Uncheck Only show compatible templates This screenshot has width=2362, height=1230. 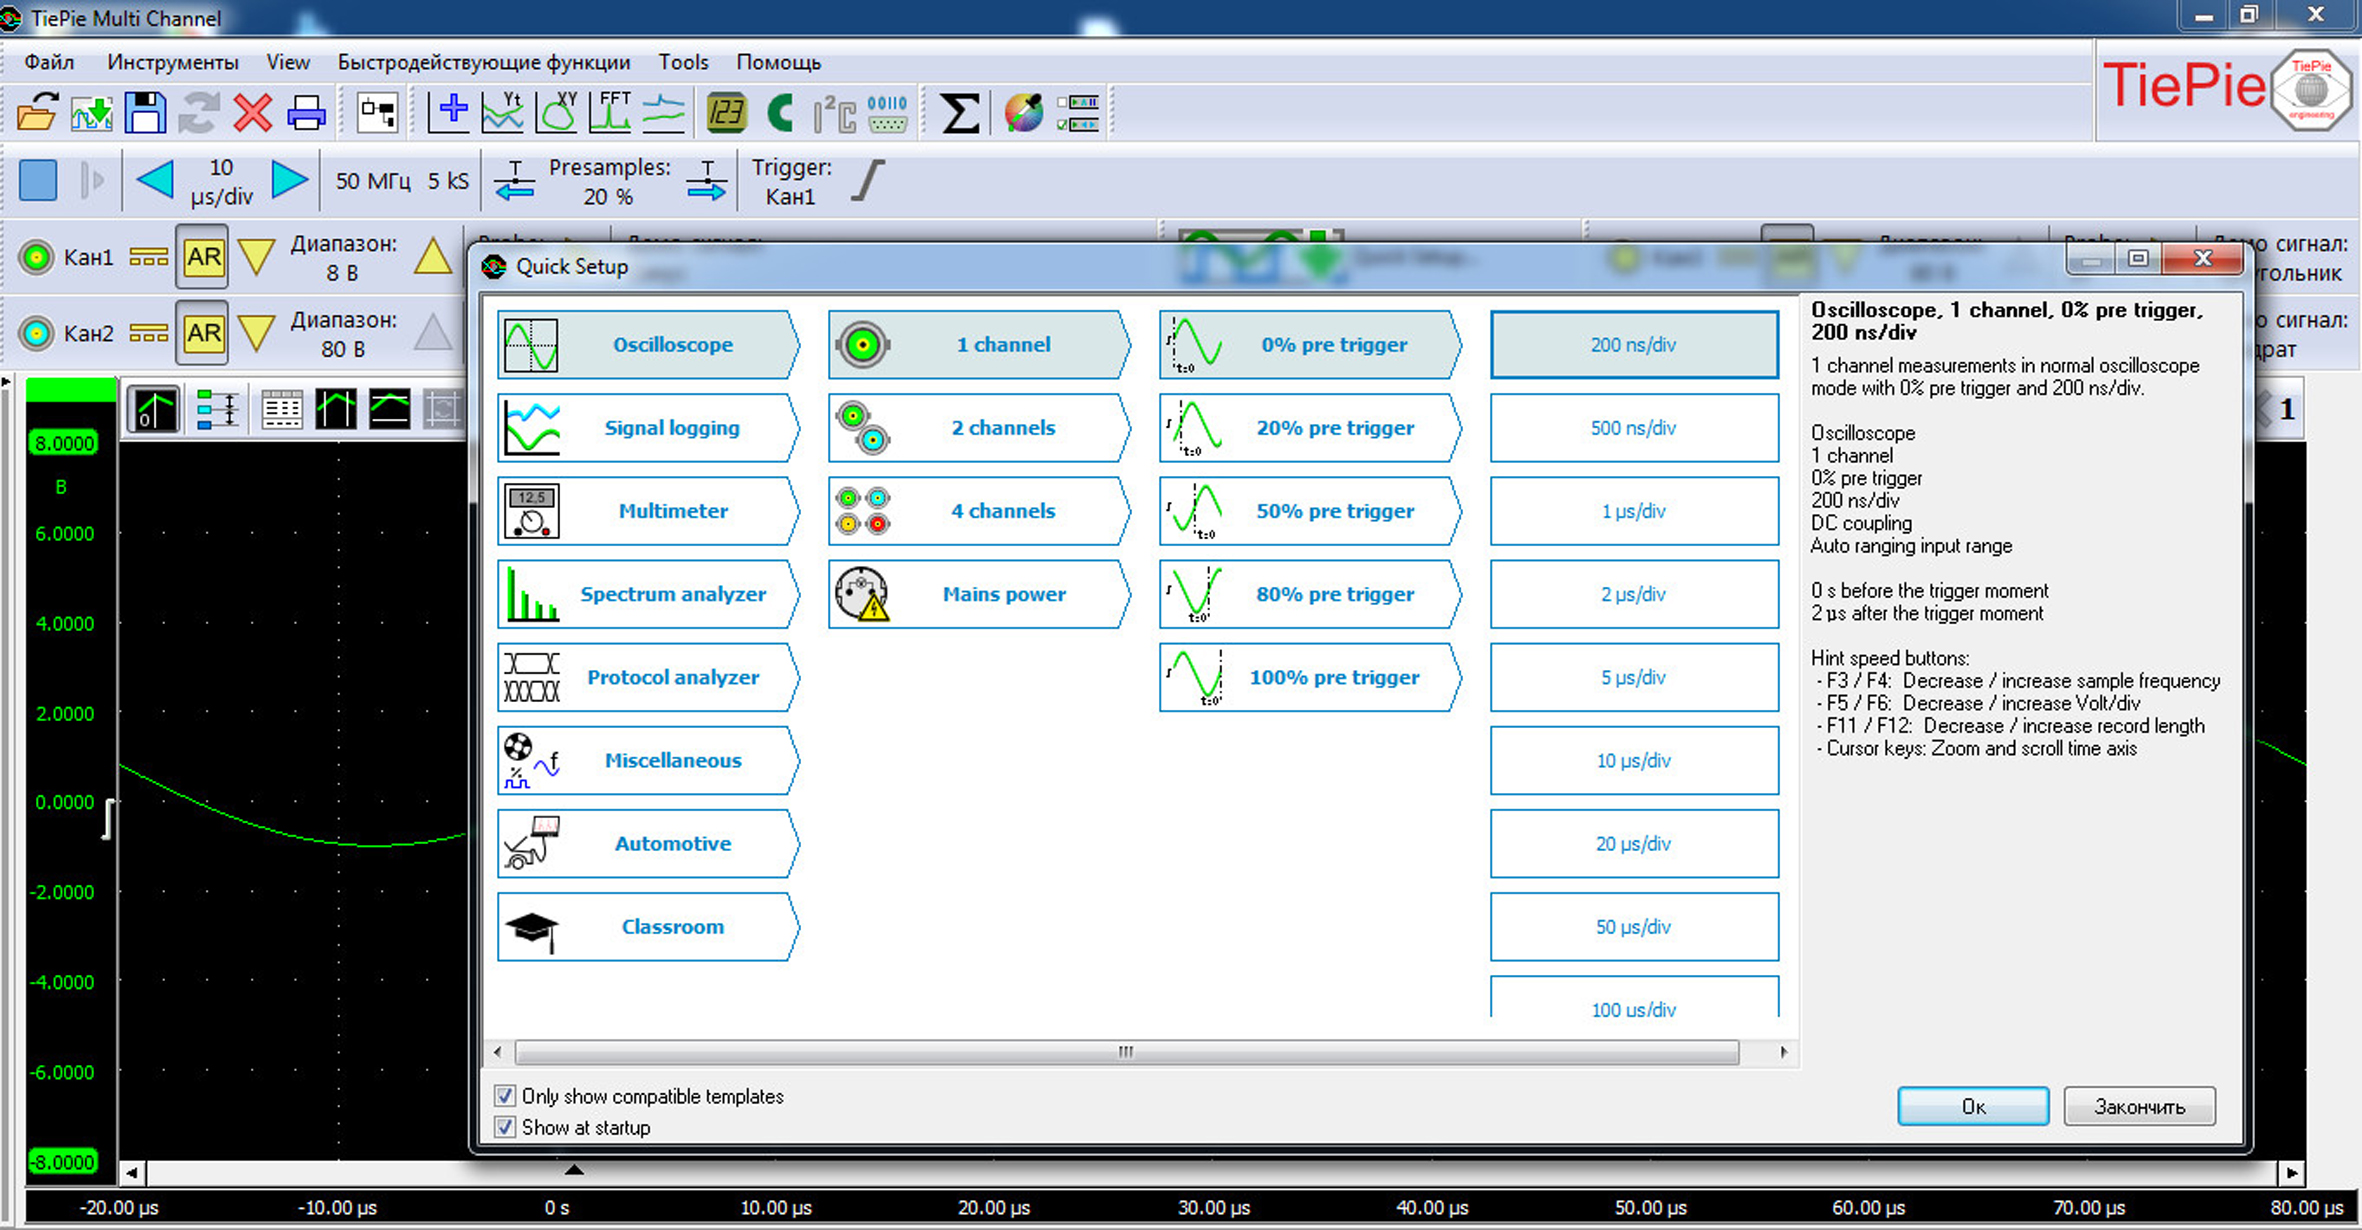505,1096
